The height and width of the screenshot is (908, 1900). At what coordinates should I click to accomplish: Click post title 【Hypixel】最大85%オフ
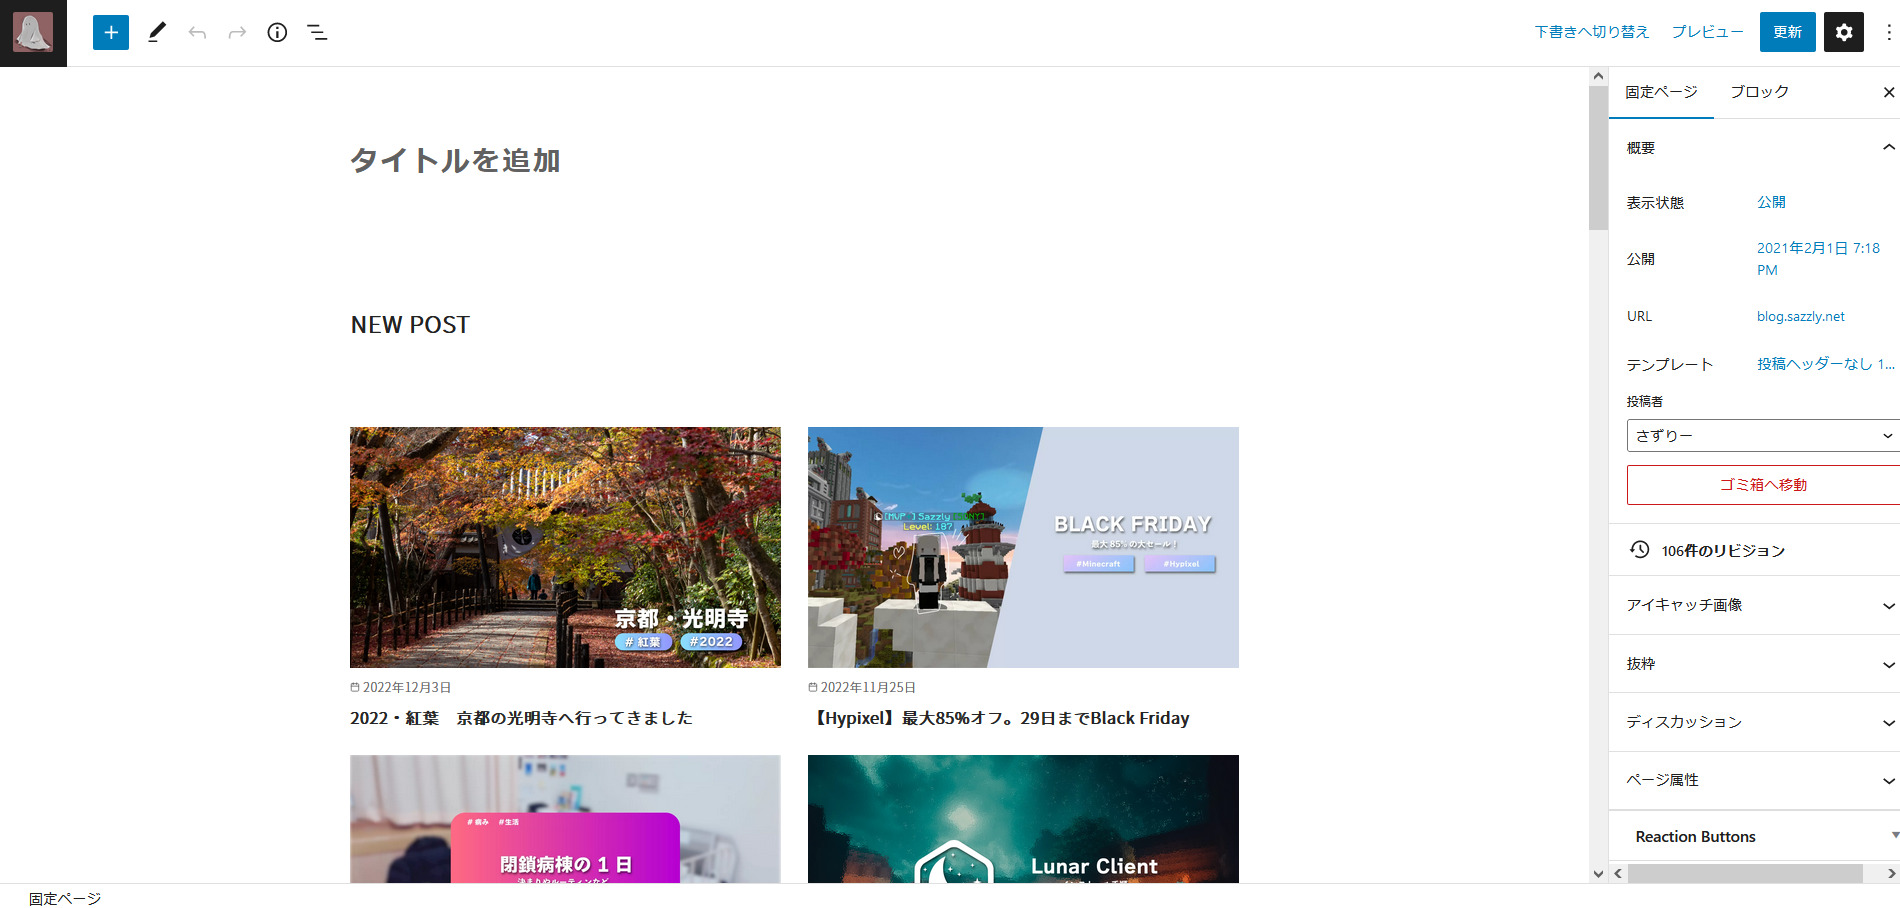click(999, 718)
